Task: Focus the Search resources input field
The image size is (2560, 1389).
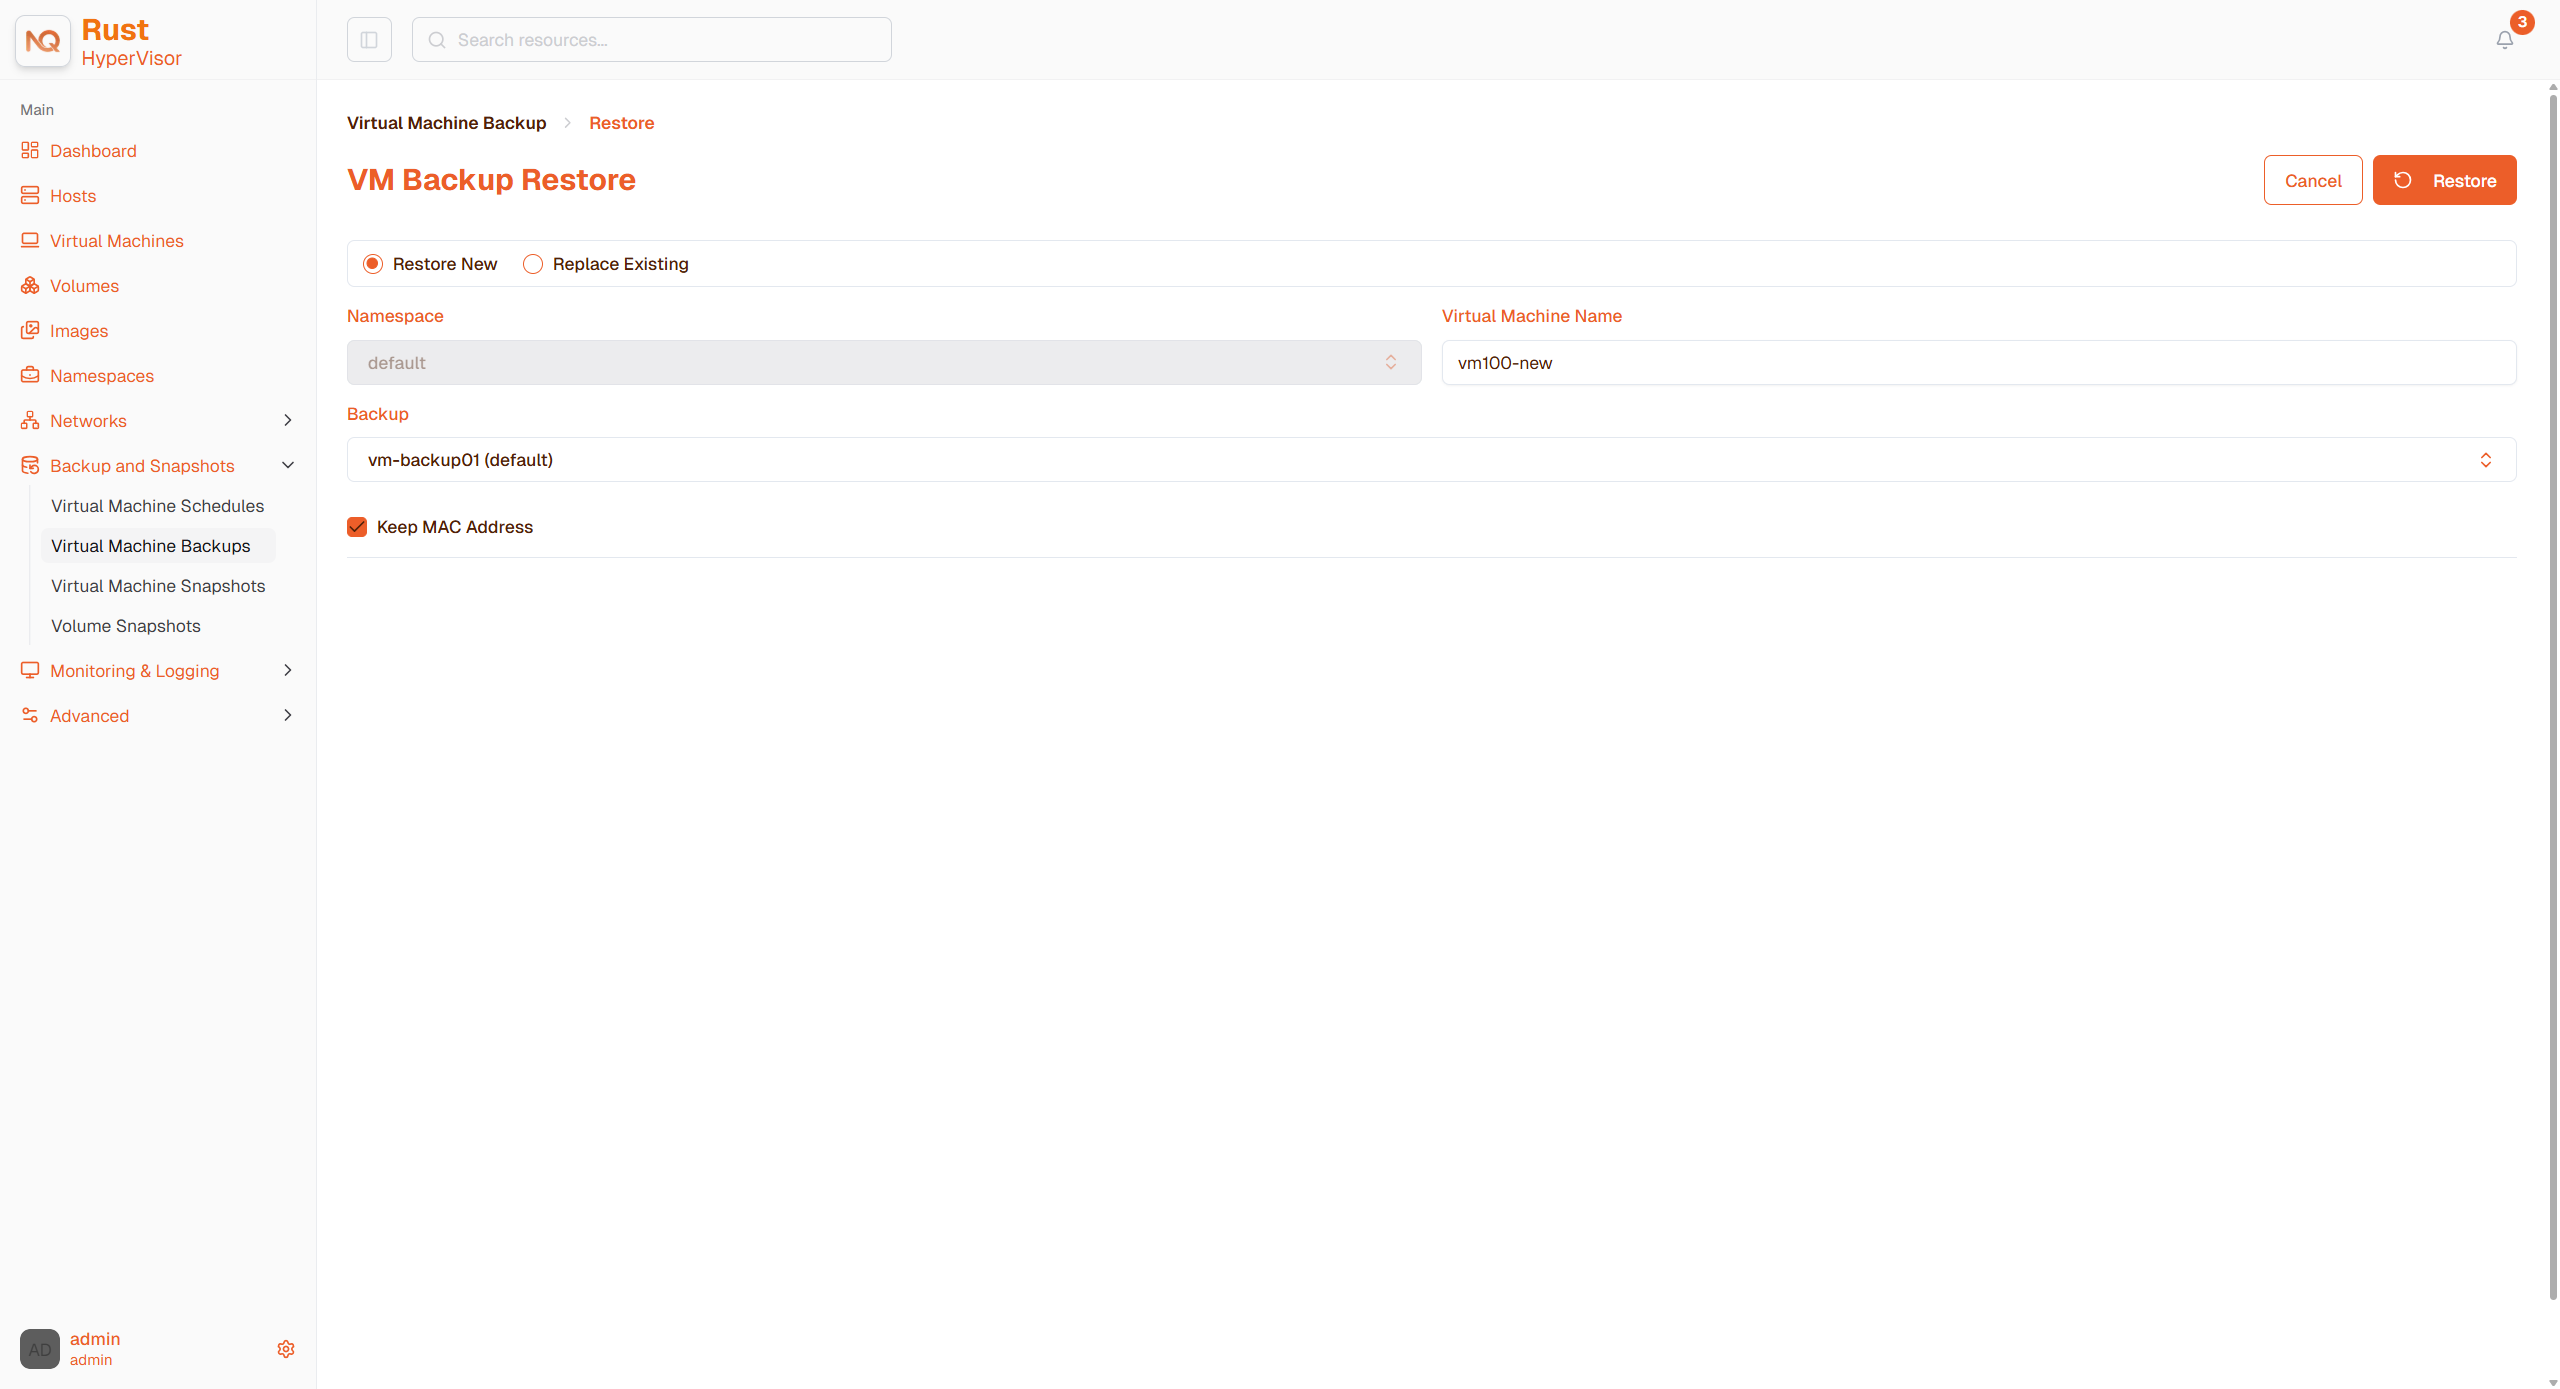Action: click(652, 40)
